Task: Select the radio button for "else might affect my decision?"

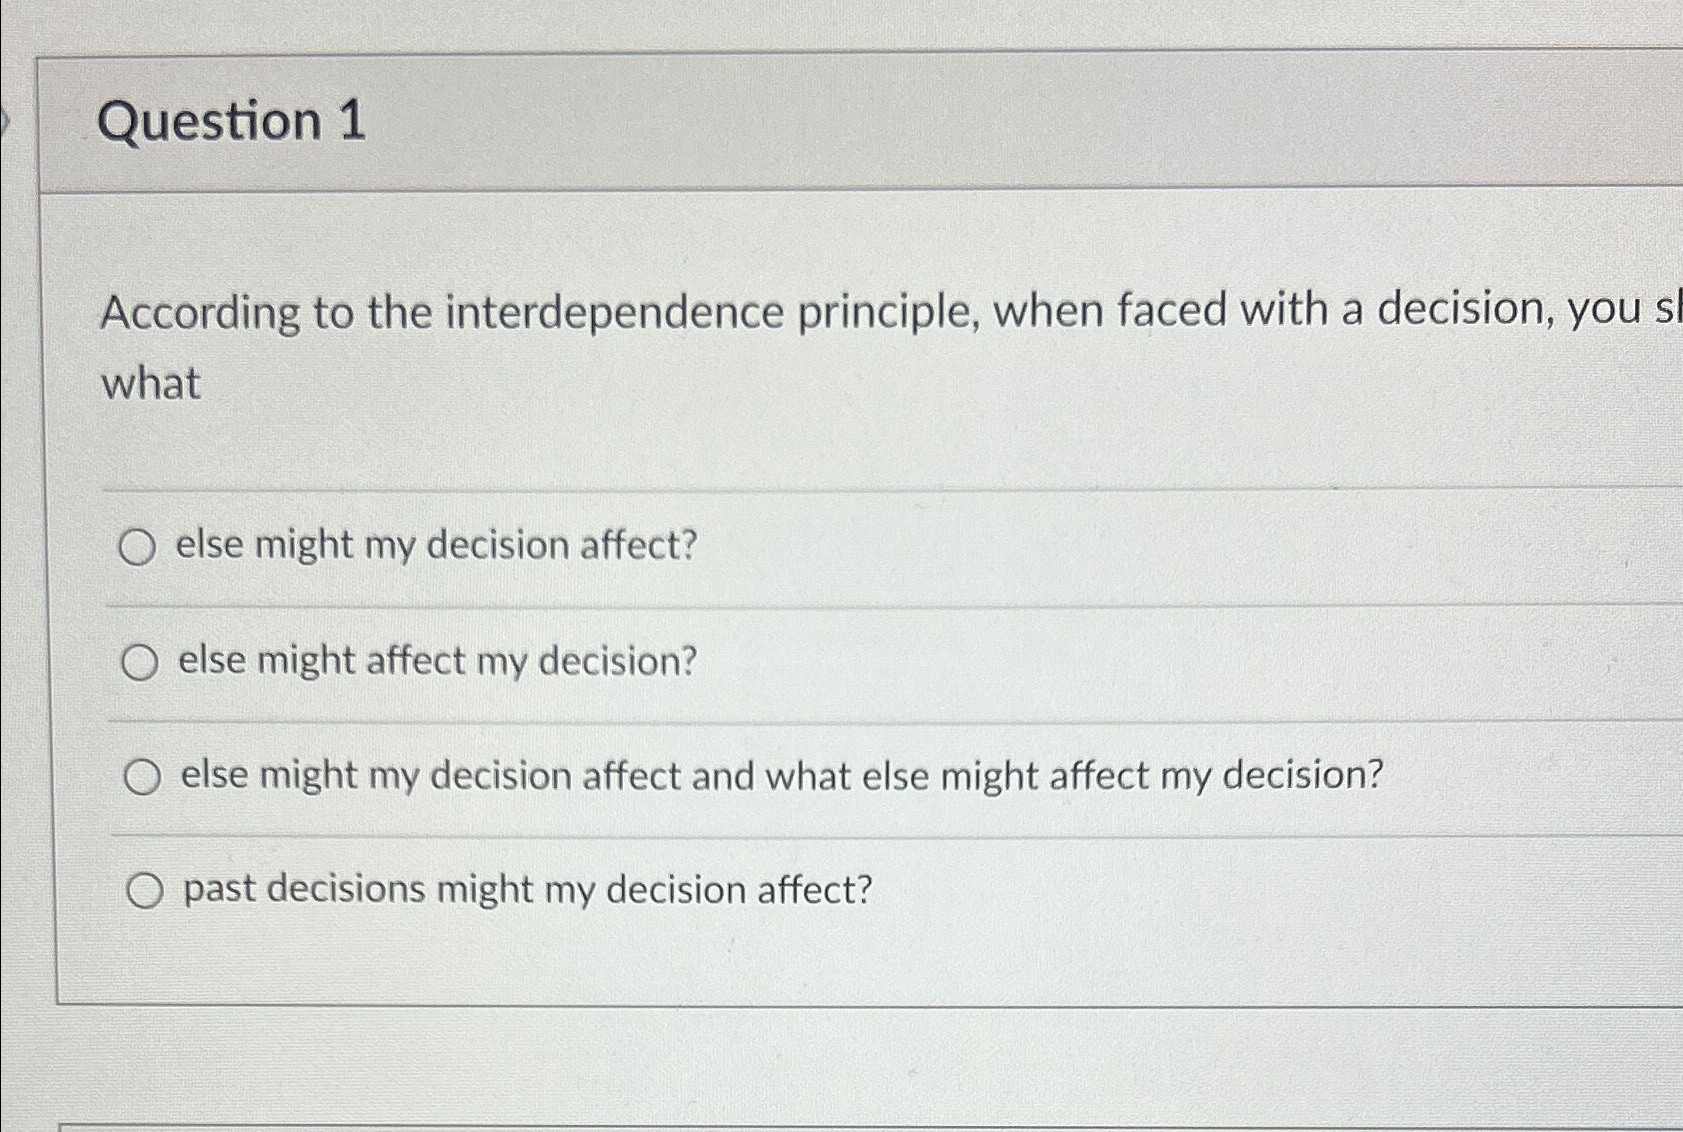Action: (x=141, y=660)
